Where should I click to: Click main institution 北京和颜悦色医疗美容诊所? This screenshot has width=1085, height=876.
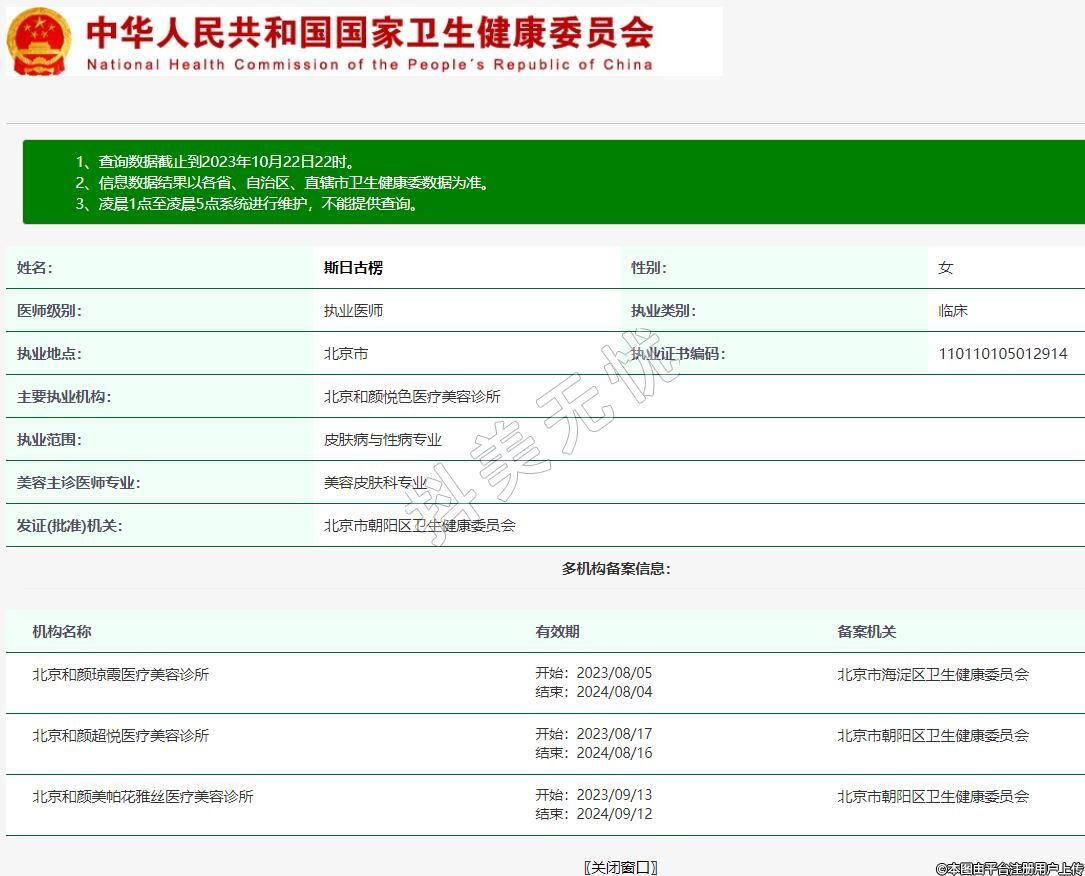click(412, 397)
